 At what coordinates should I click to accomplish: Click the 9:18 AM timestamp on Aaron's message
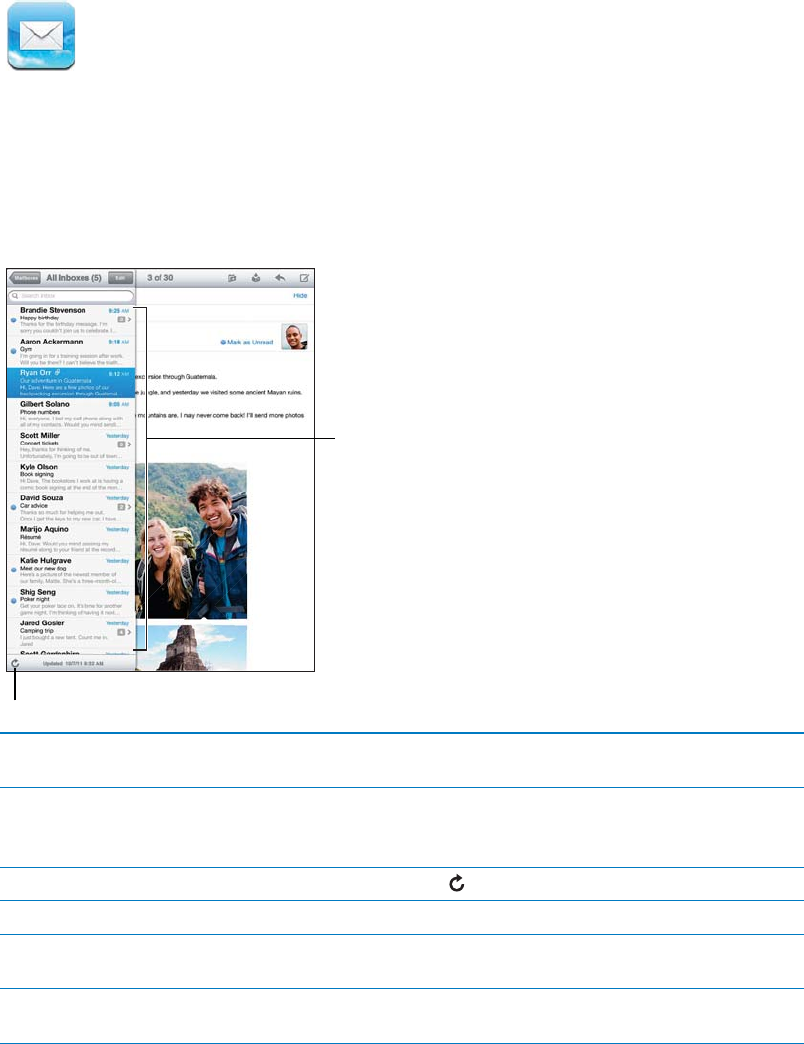(x=119, y=342)
